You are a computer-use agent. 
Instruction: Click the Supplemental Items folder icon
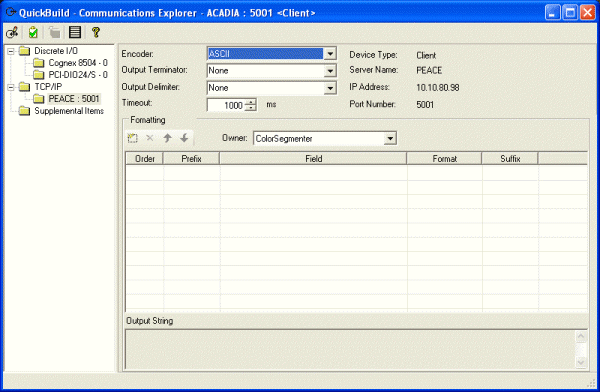click(x=25, y=111)
